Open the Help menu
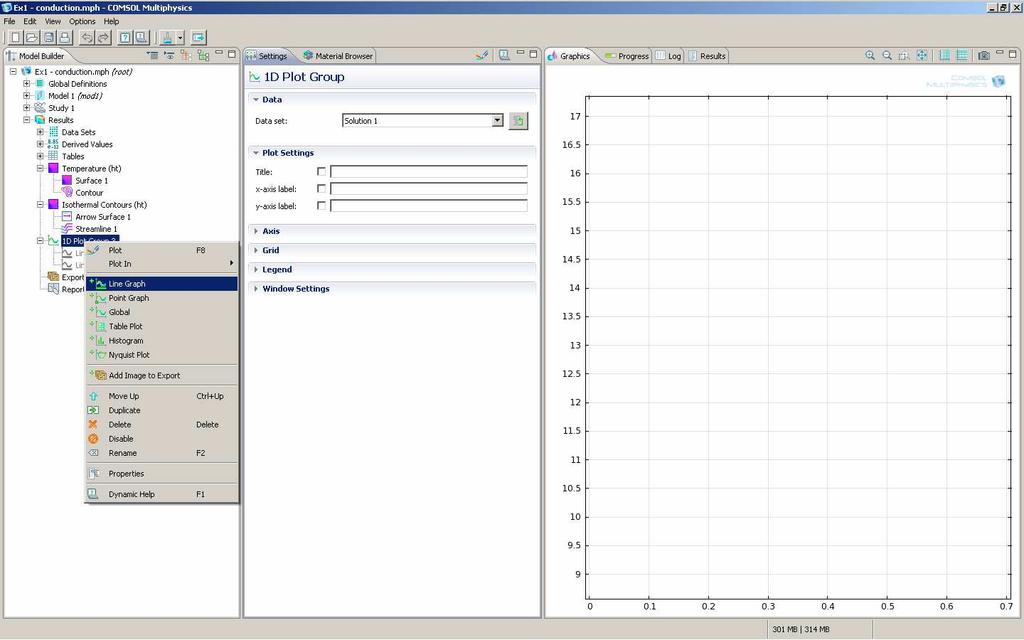 tap(111, 21)
